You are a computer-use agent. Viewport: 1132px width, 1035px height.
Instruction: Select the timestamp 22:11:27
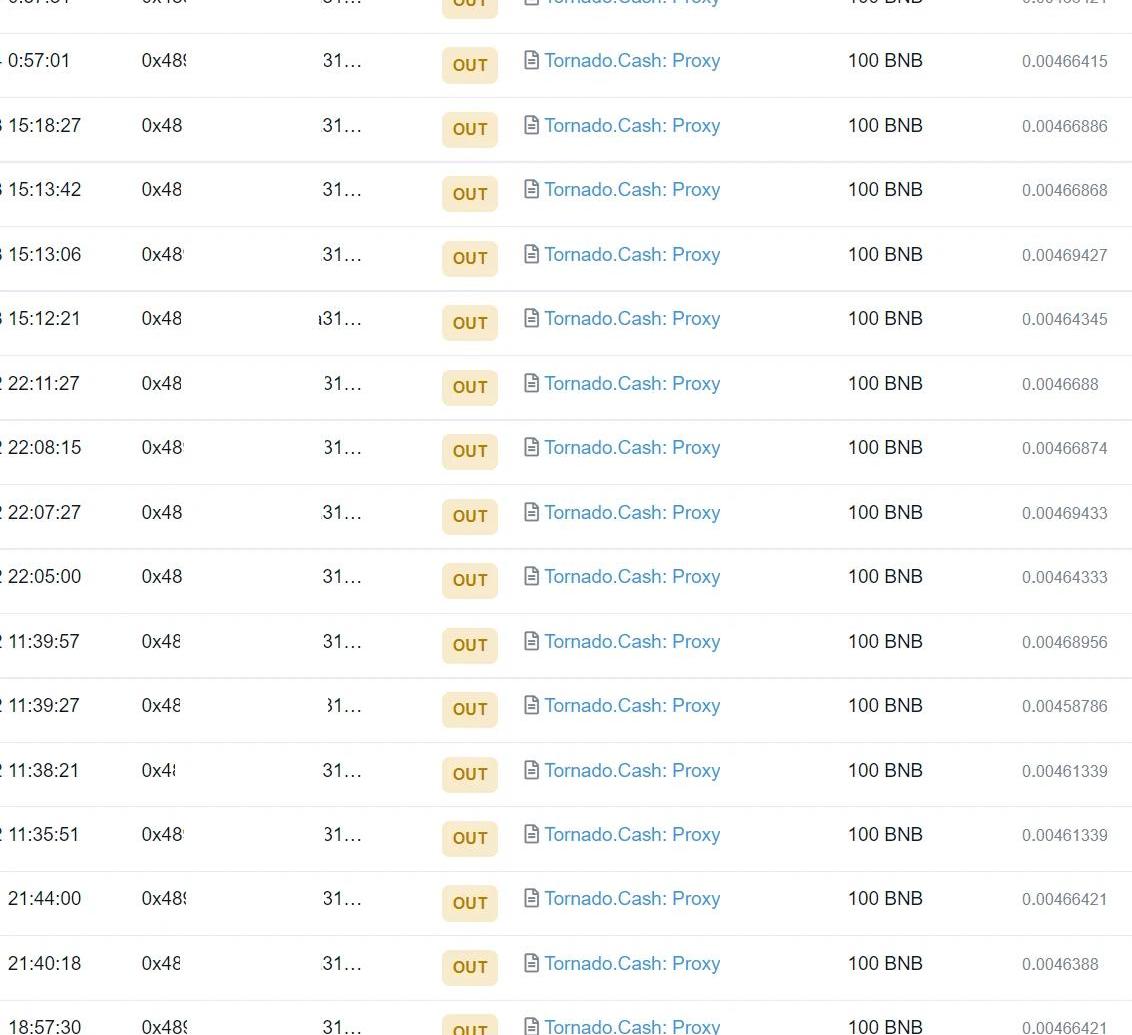(43, 383)
